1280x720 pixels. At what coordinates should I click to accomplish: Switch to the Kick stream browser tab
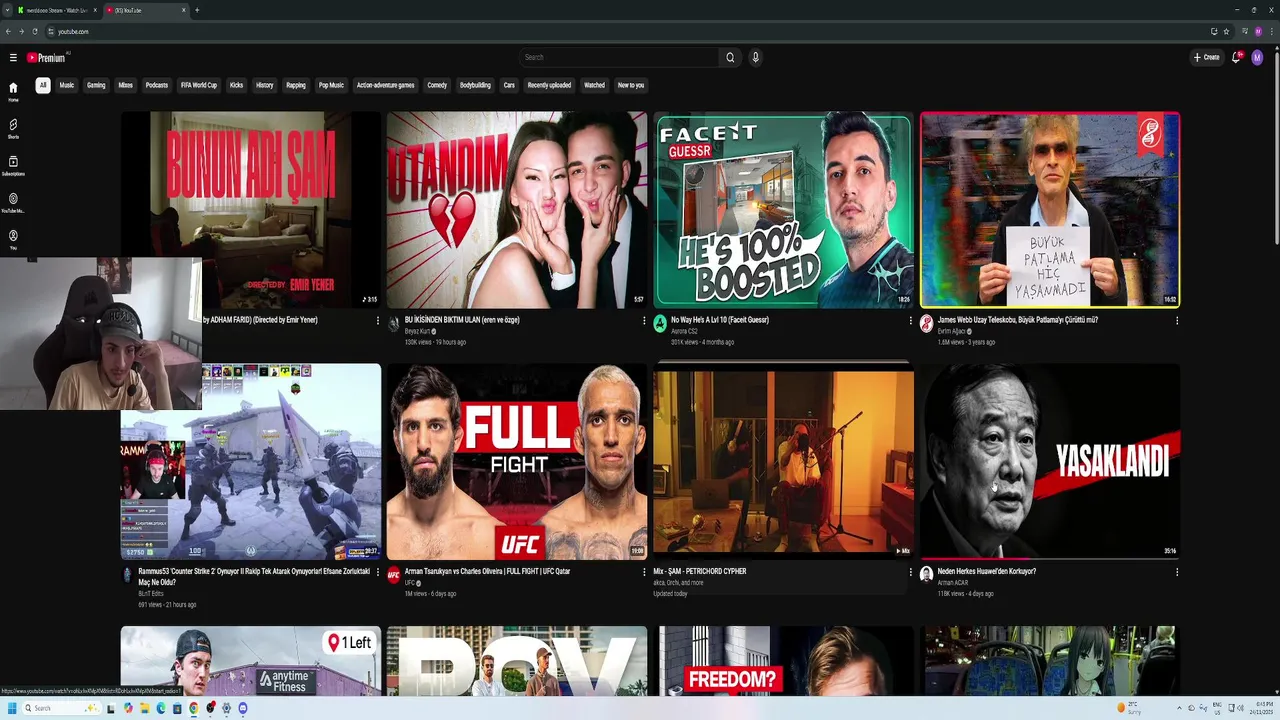(x=57, y=10)
